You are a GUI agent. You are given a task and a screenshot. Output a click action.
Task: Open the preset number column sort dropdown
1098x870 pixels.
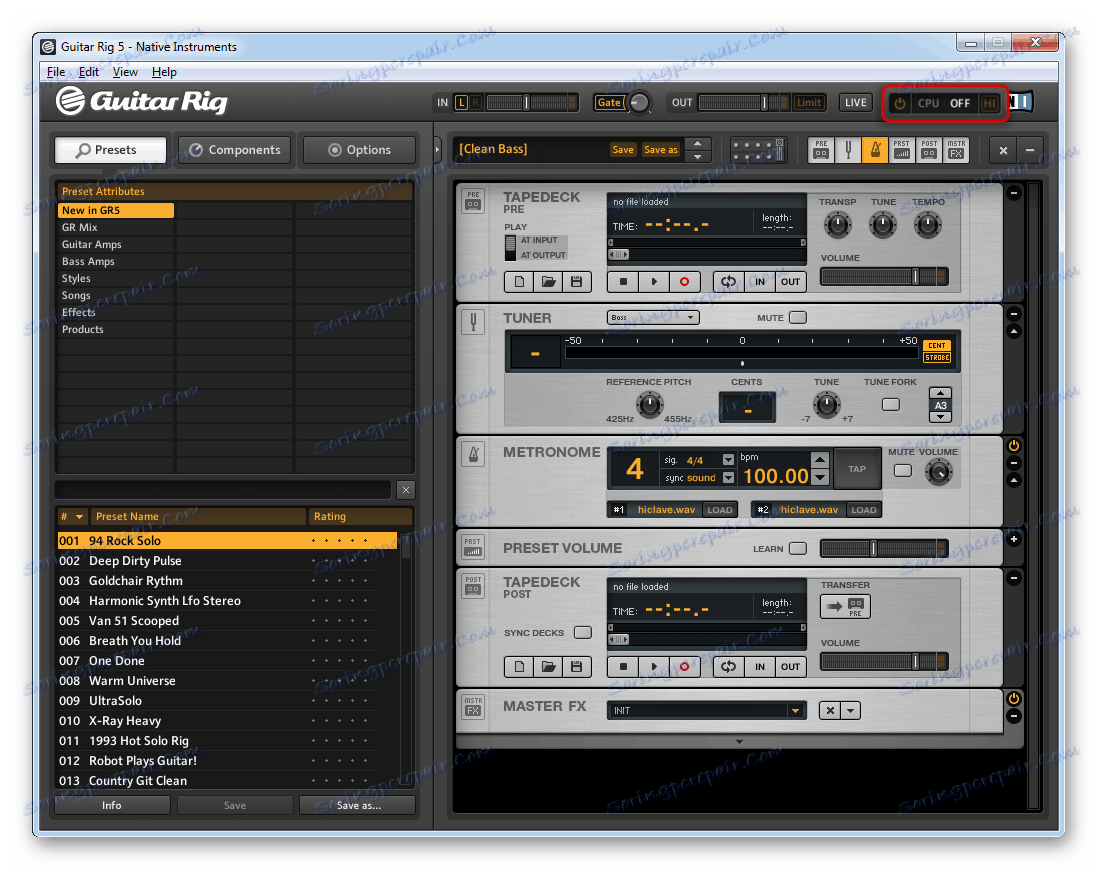79,517
